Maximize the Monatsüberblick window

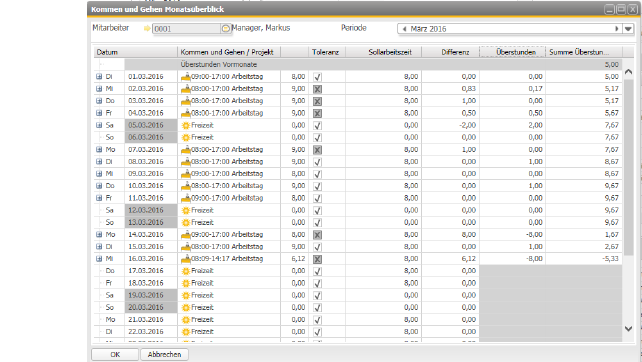621,9
